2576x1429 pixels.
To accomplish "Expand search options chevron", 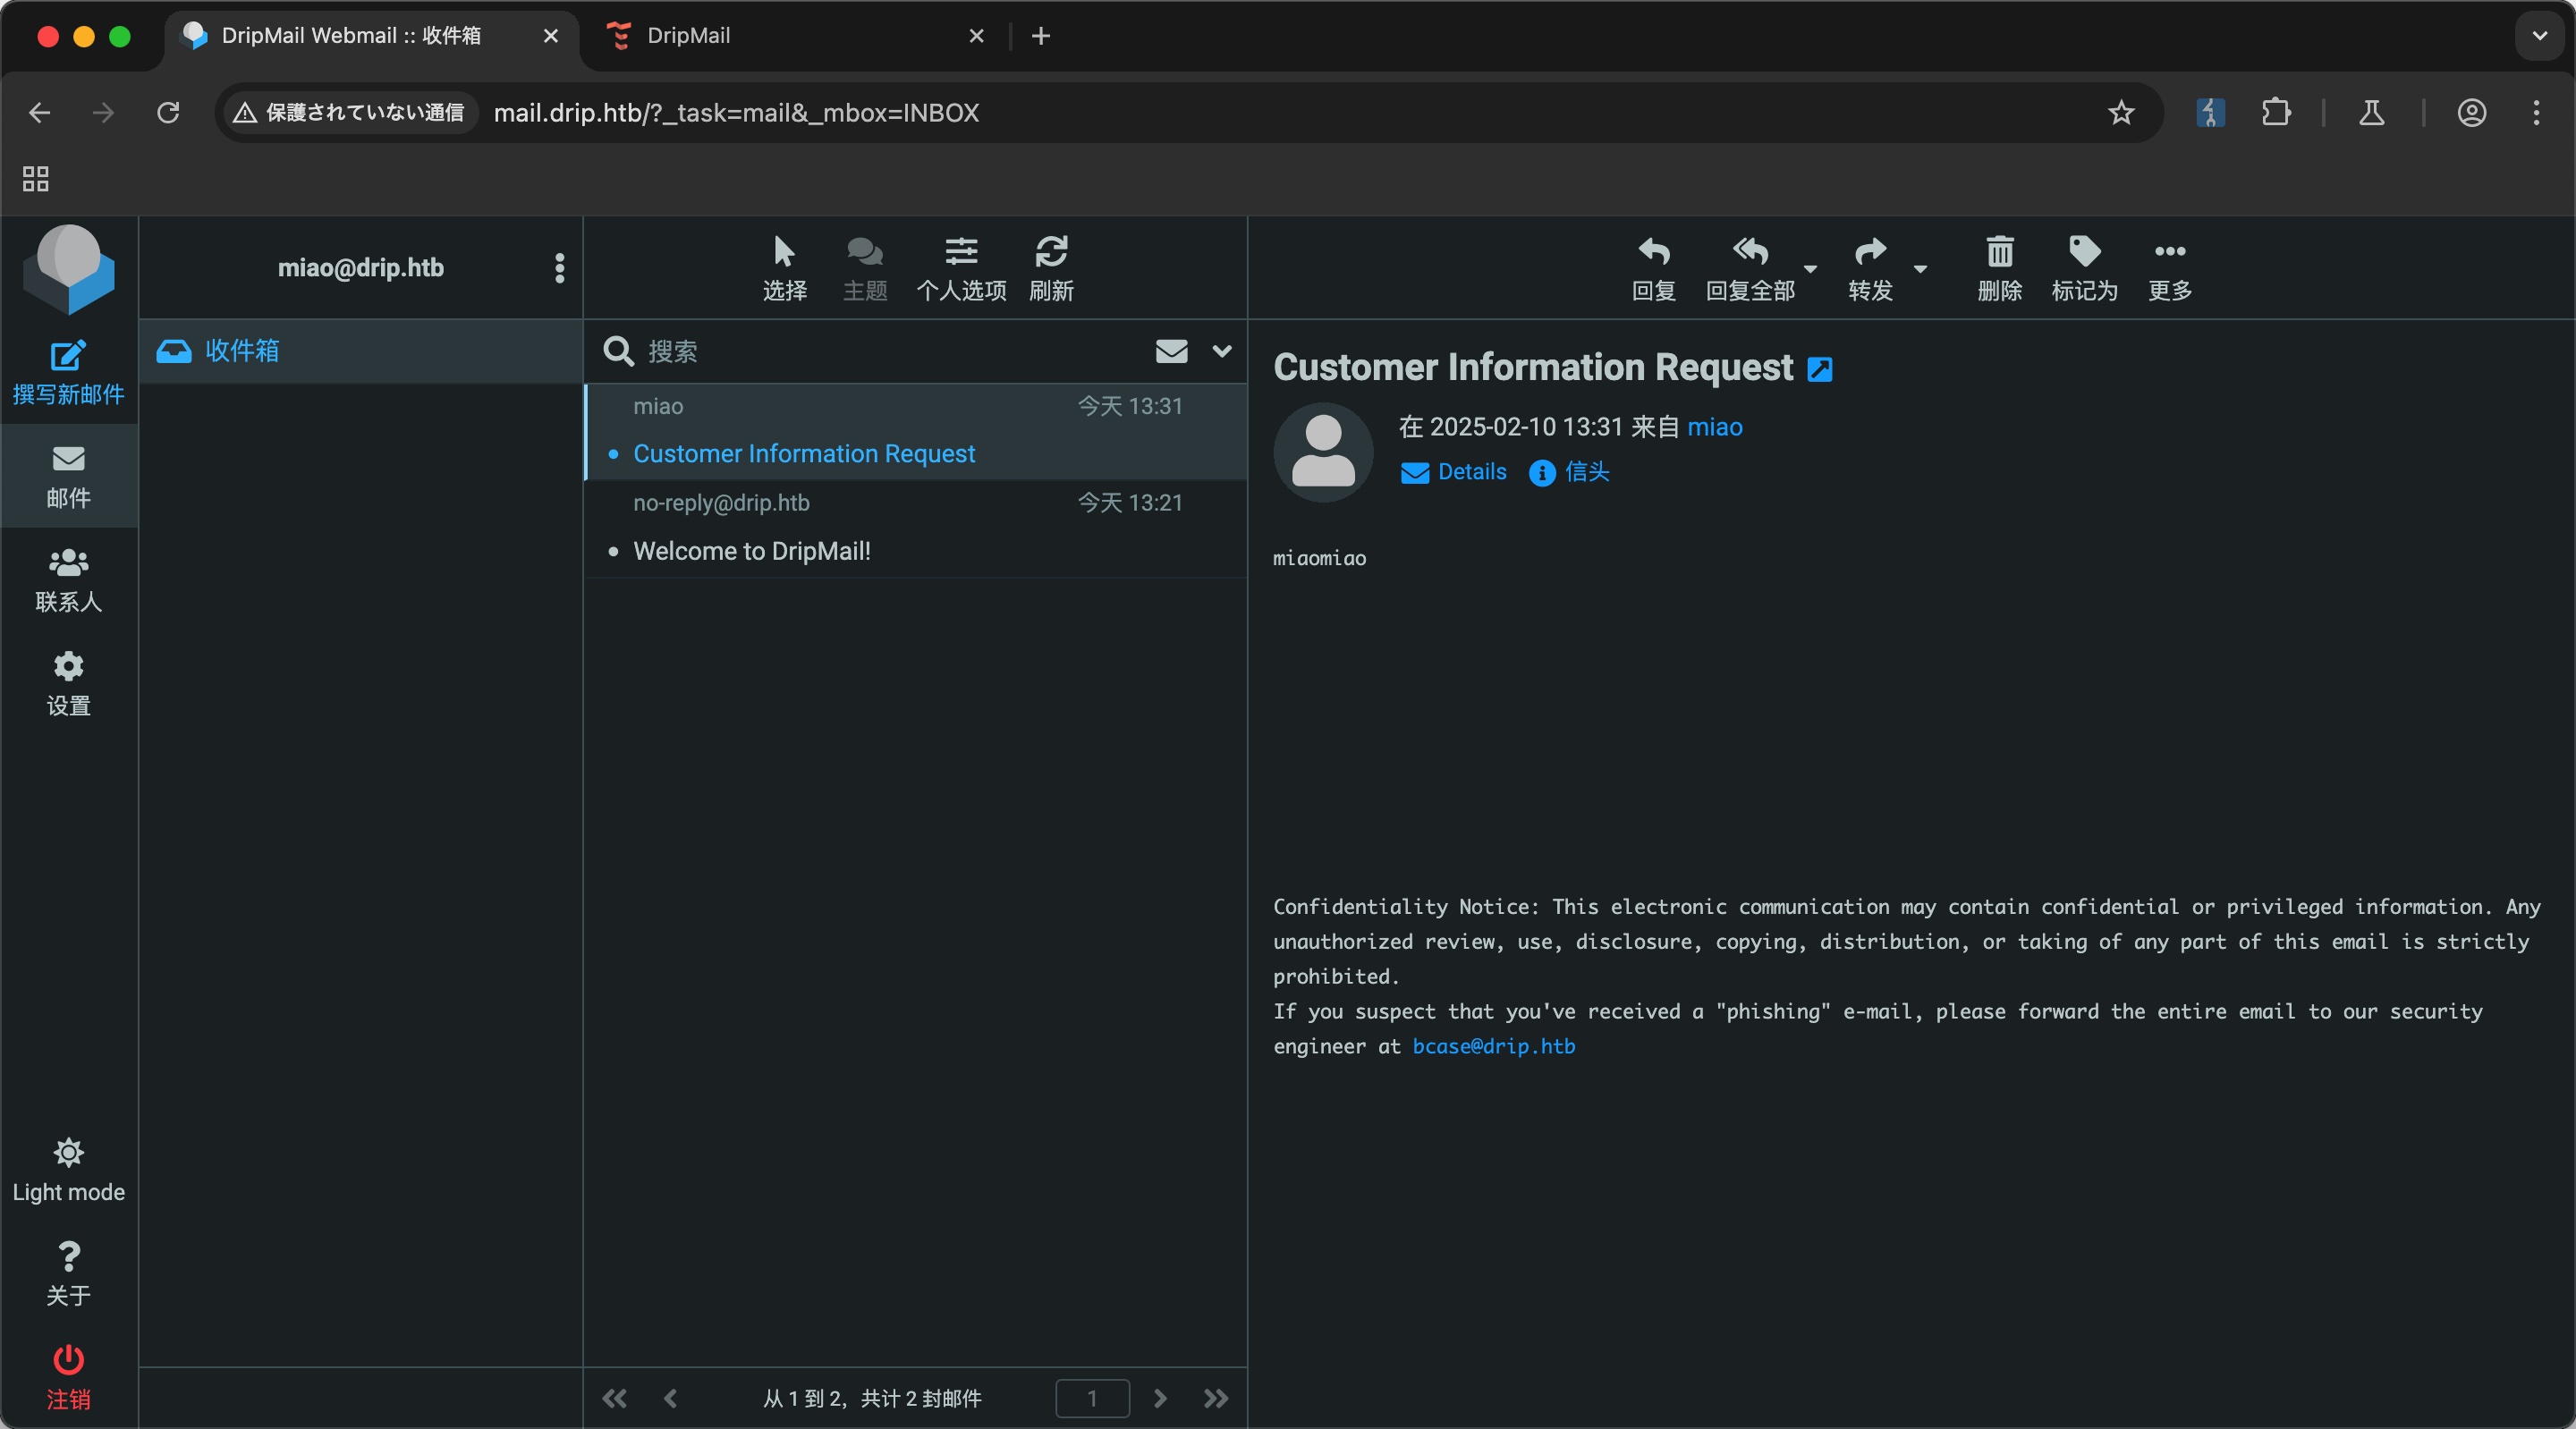I will tap(1221, 351).
